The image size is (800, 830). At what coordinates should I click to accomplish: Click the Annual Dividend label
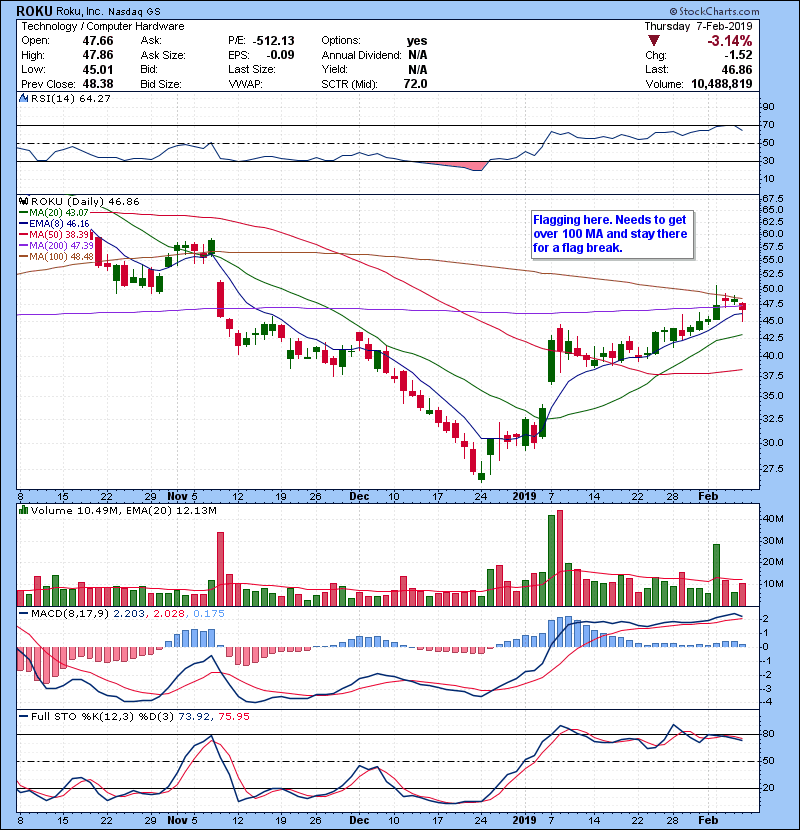(x=361, y=55)
